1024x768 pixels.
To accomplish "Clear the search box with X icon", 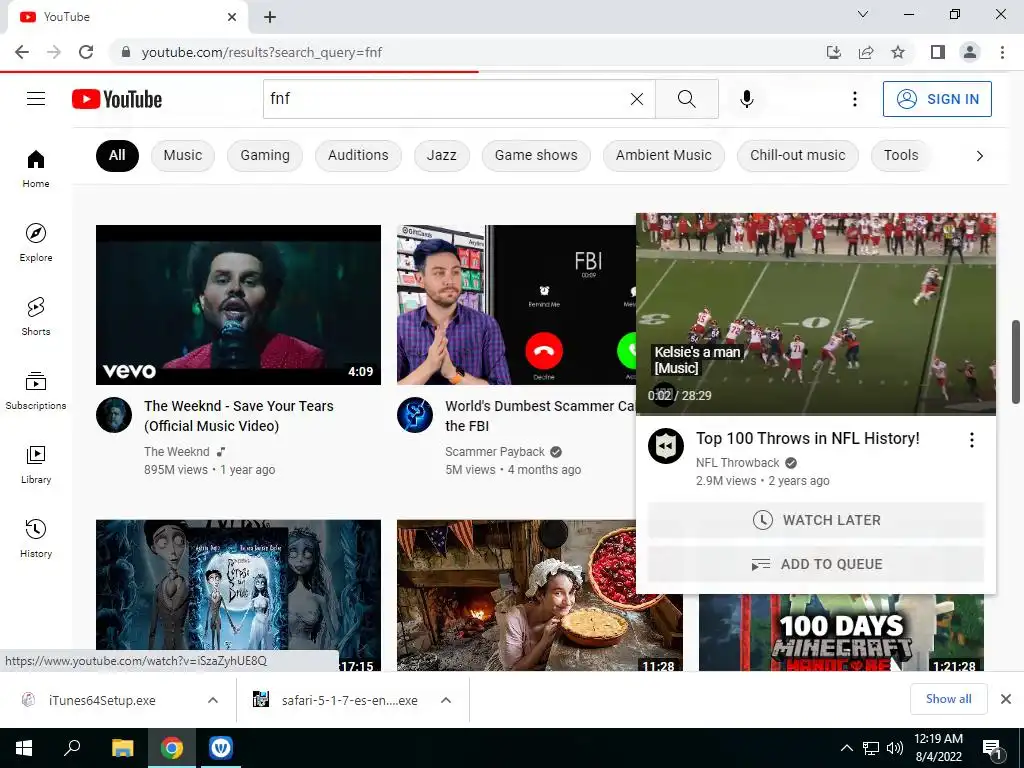I will point(637,99).
